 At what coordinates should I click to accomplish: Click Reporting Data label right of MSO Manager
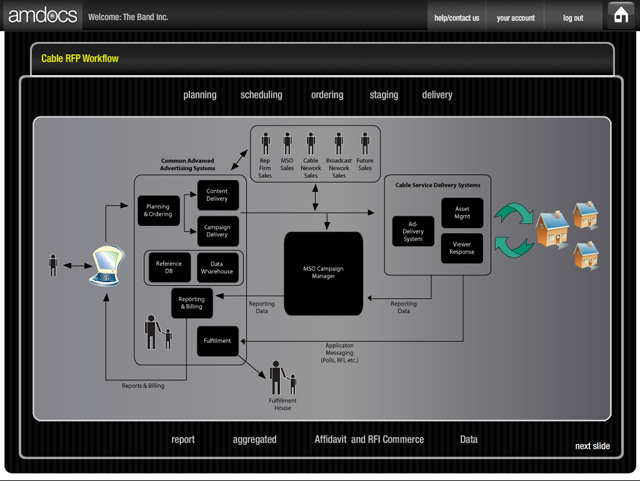pyautogui.click(x=404, y=307)
